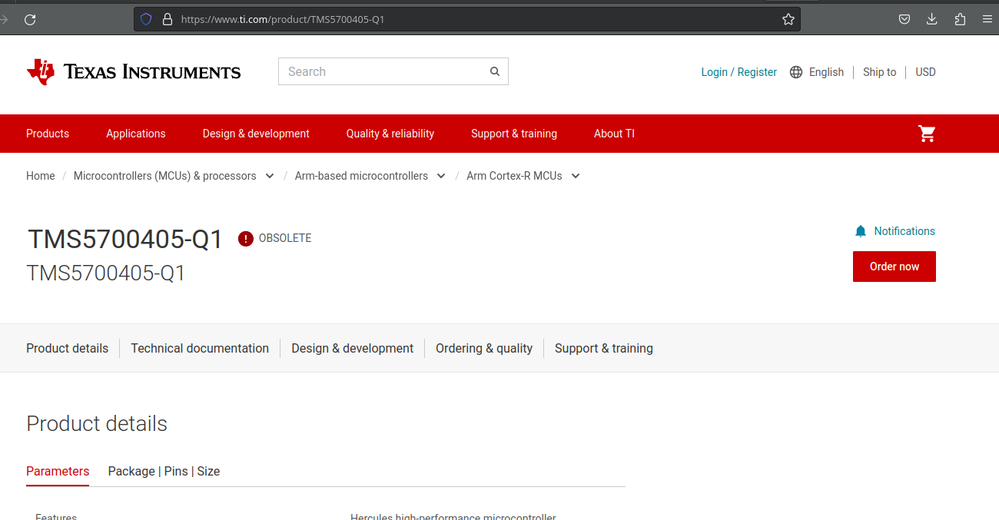Jump to Ordering & quality section
The image size is (999, 520).
(484, 349)
